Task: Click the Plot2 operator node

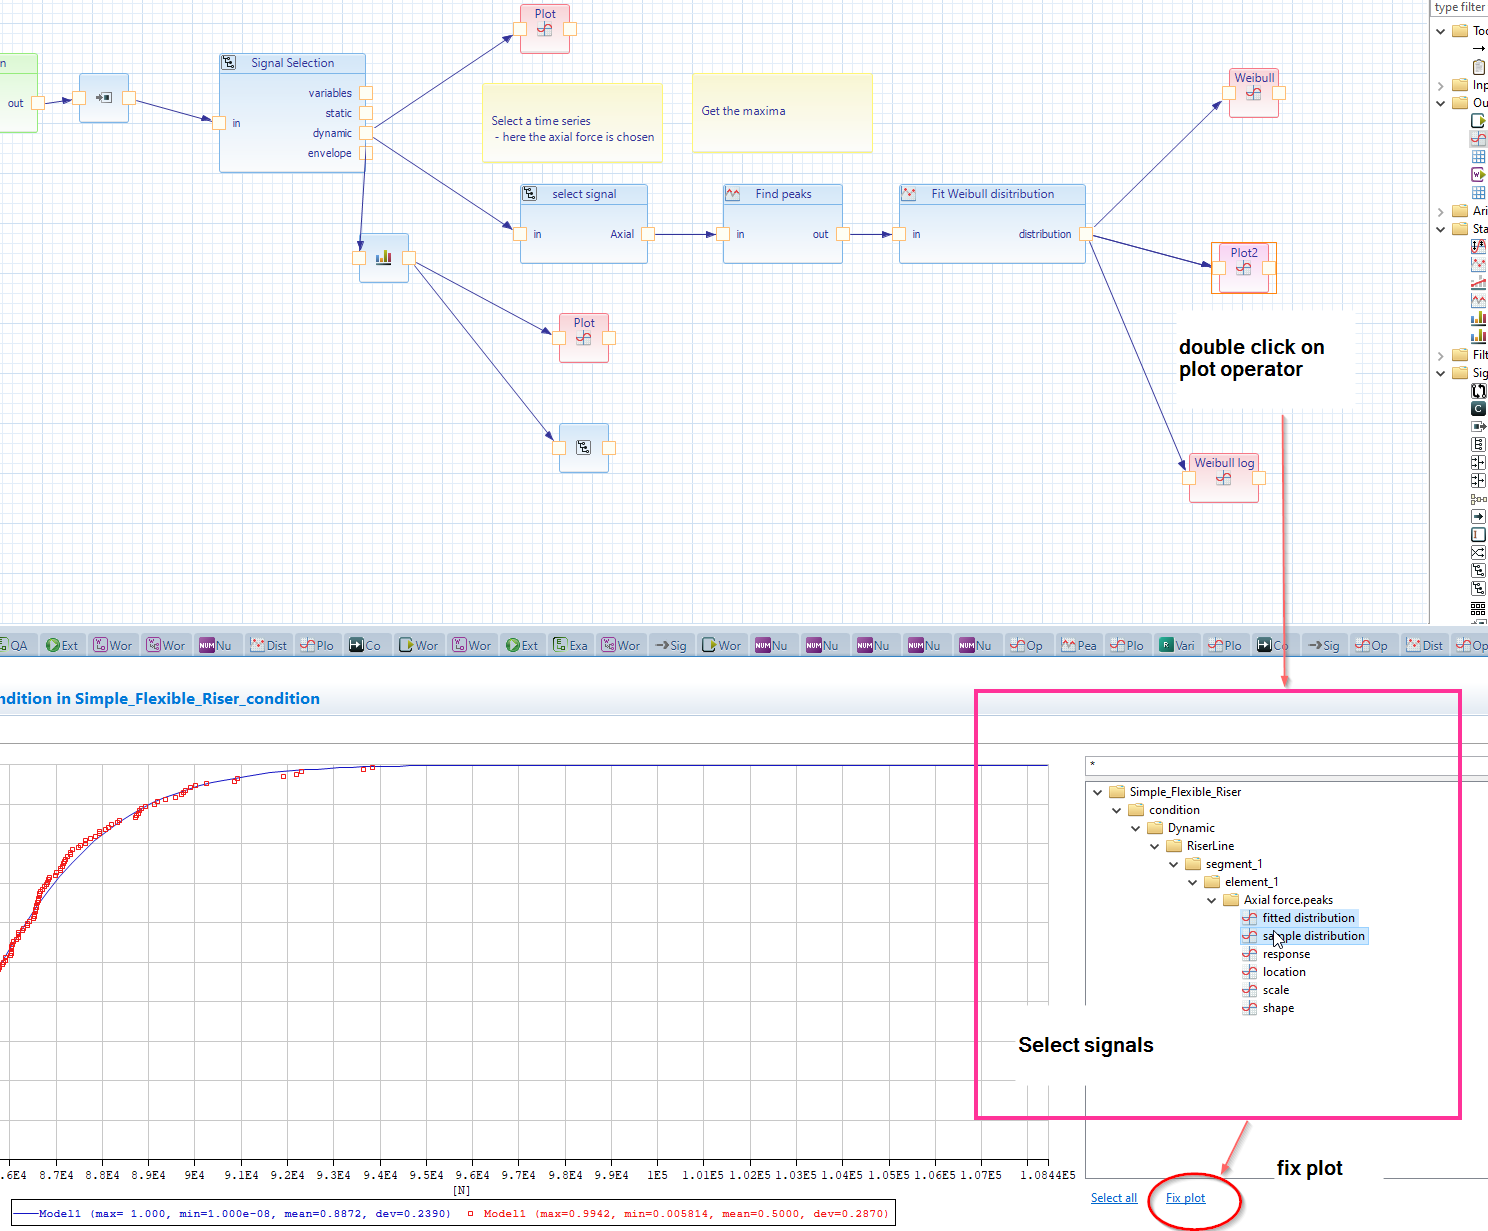Action: (x=1243, y=268)
